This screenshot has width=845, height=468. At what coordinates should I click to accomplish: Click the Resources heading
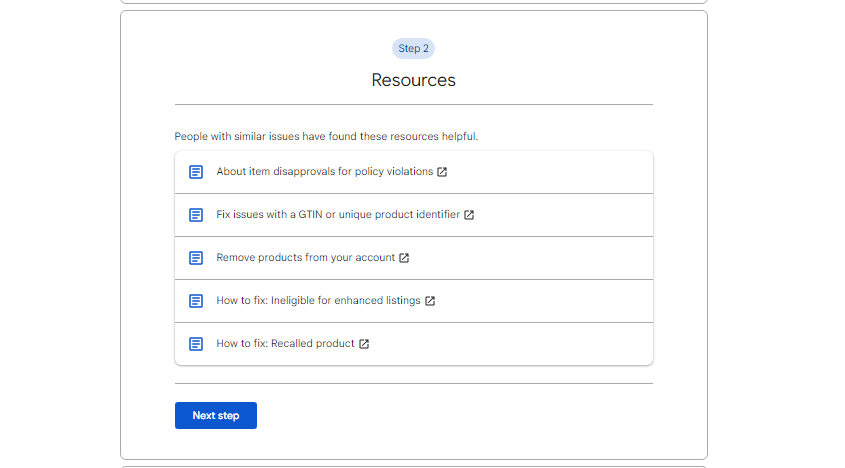click(413, 80)
